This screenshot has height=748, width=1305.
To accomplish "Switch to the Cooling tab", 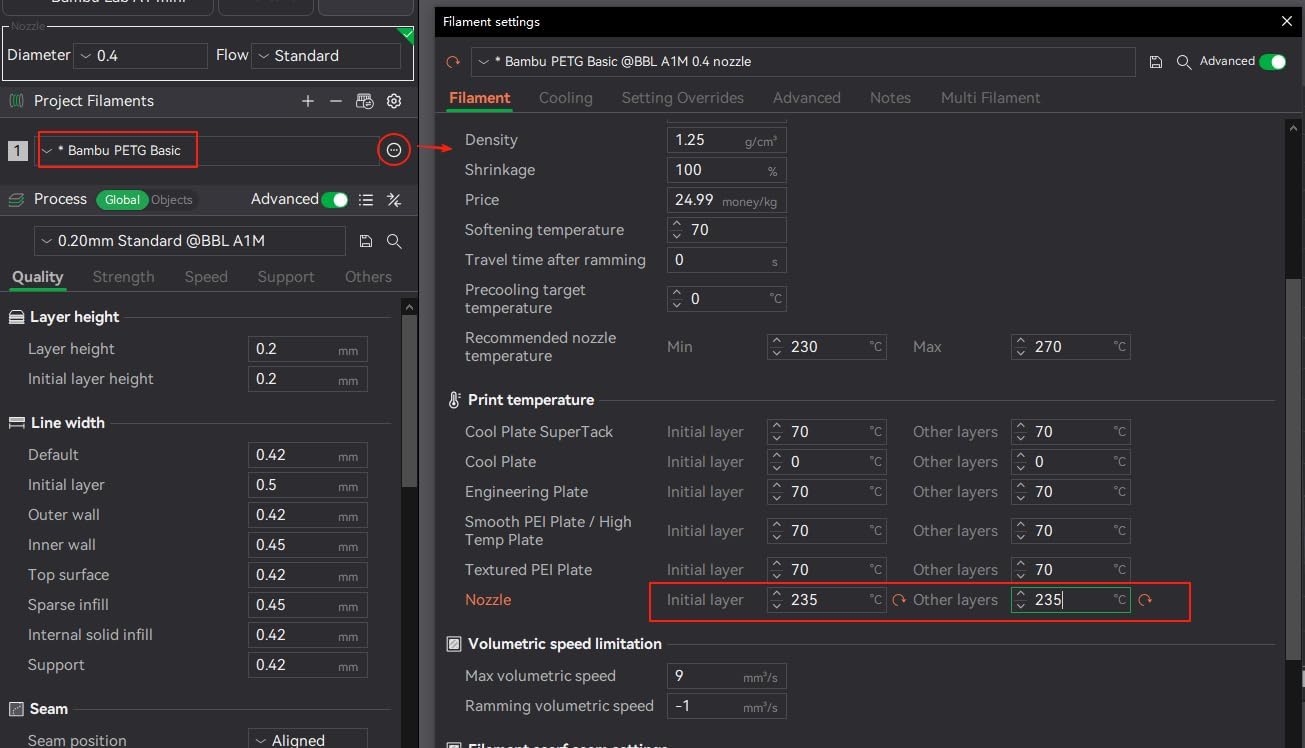I will pos(565,98).
